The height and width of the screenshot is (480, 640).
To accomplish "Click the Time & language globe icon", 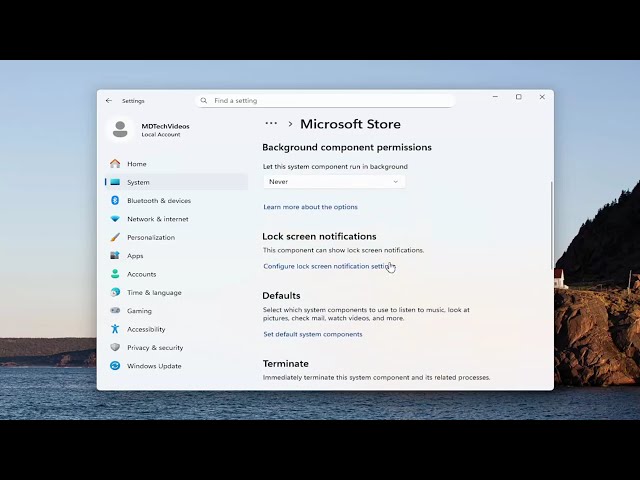I will click(115, 292).
